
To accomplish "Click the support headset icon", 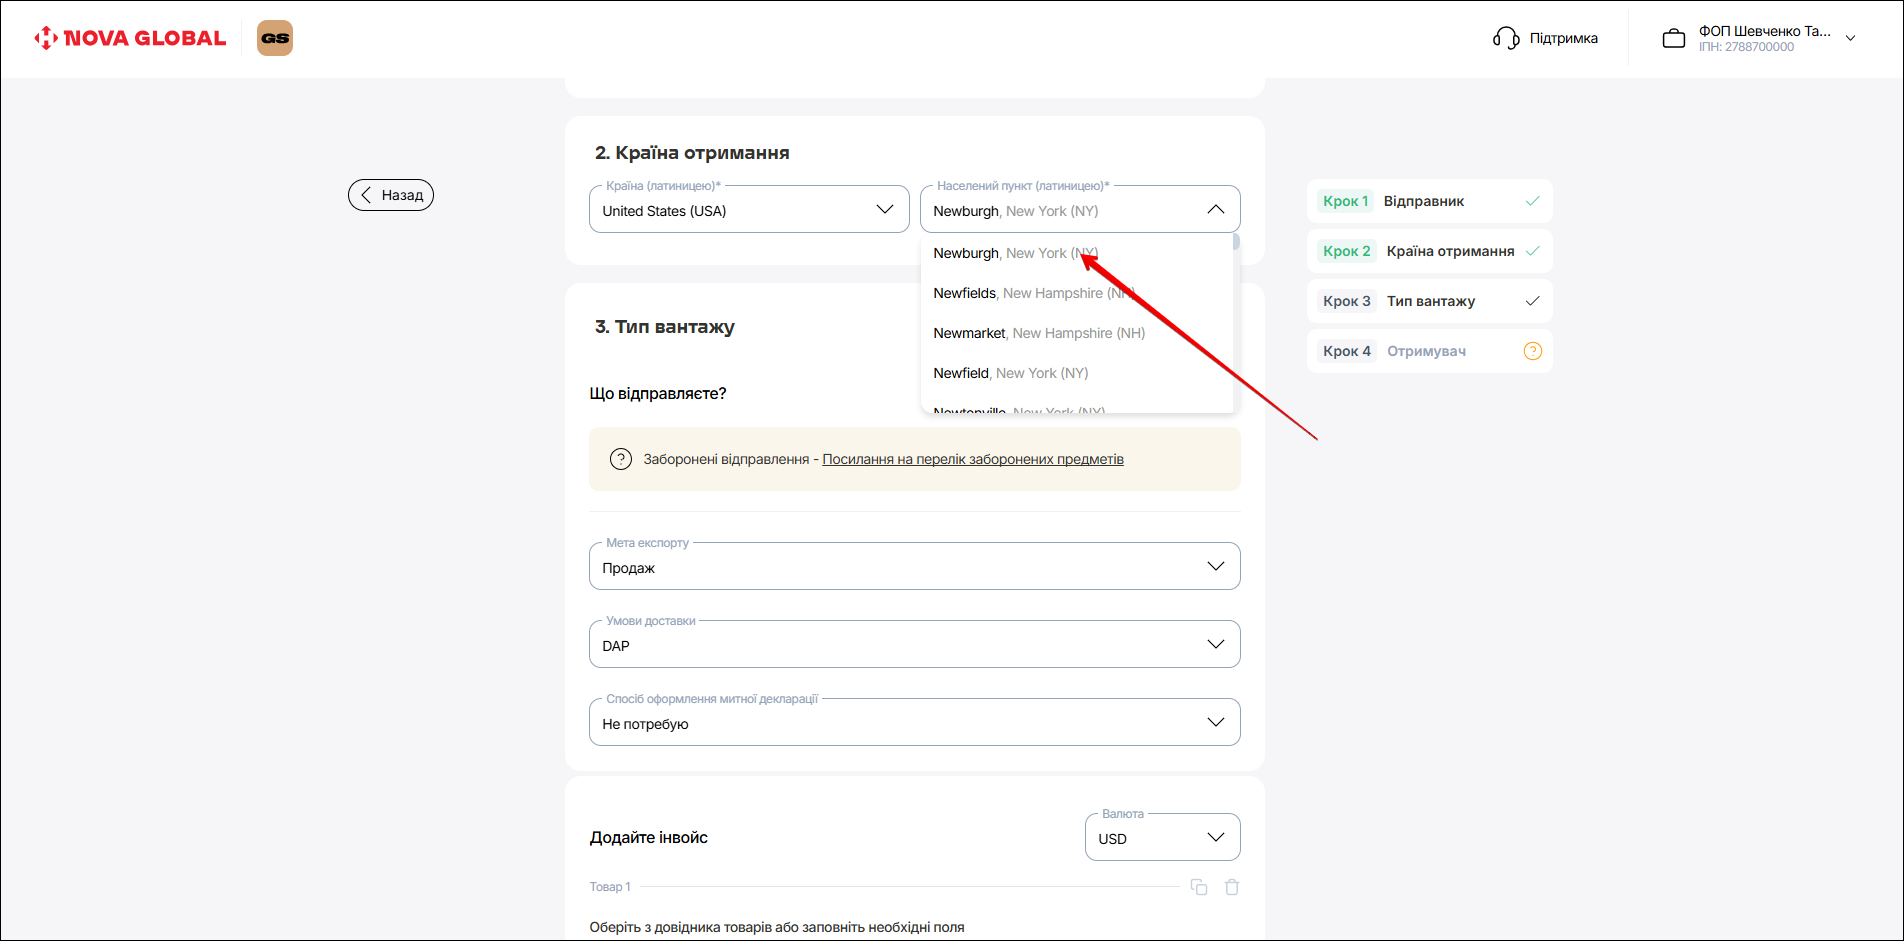I will (1505, 38).
